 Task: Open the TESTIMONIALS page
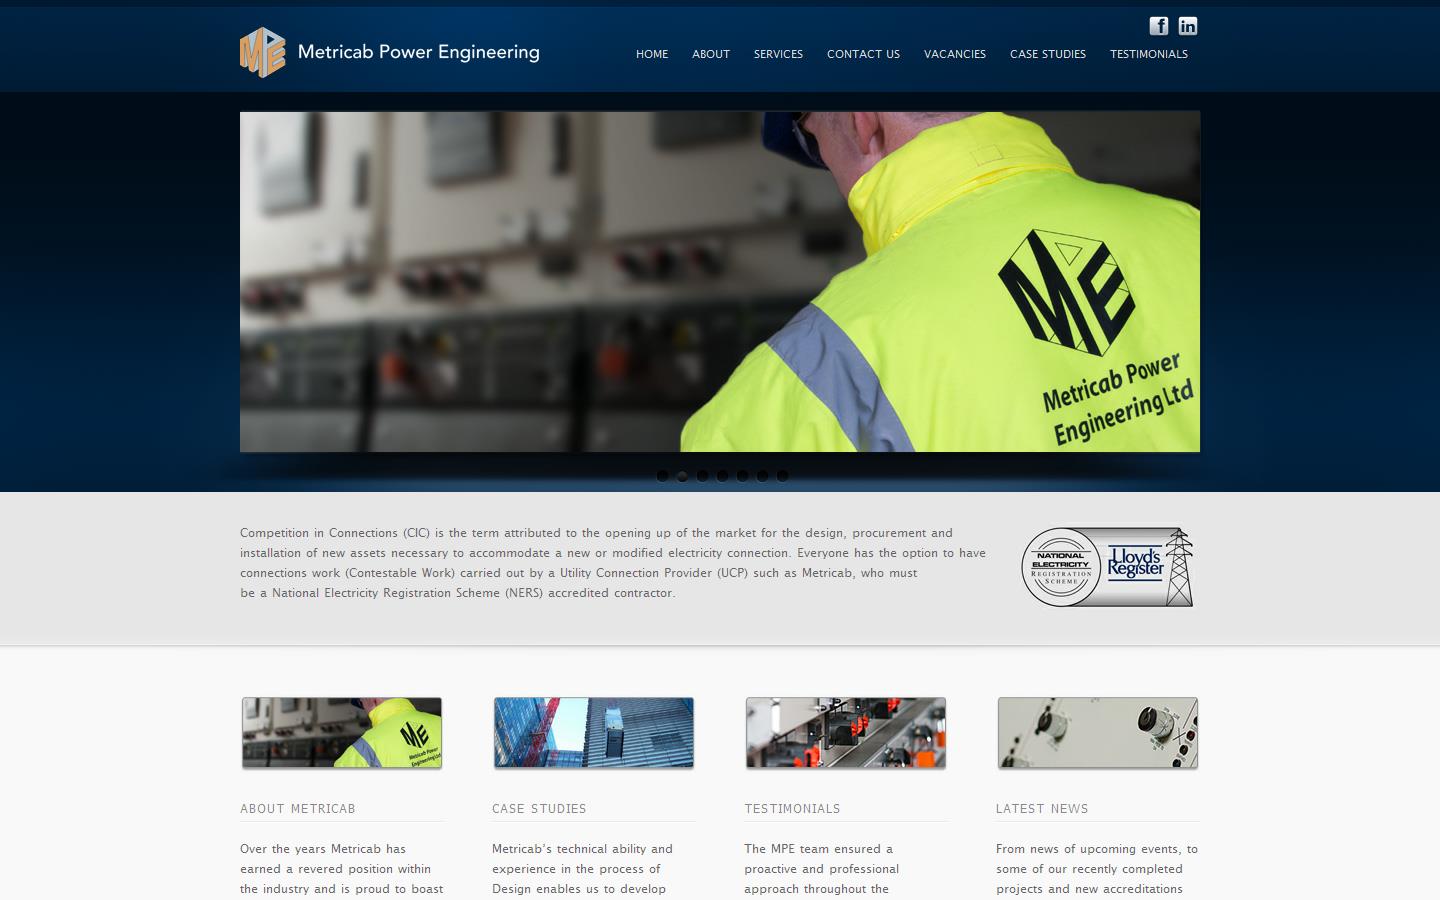(1148, 54)
